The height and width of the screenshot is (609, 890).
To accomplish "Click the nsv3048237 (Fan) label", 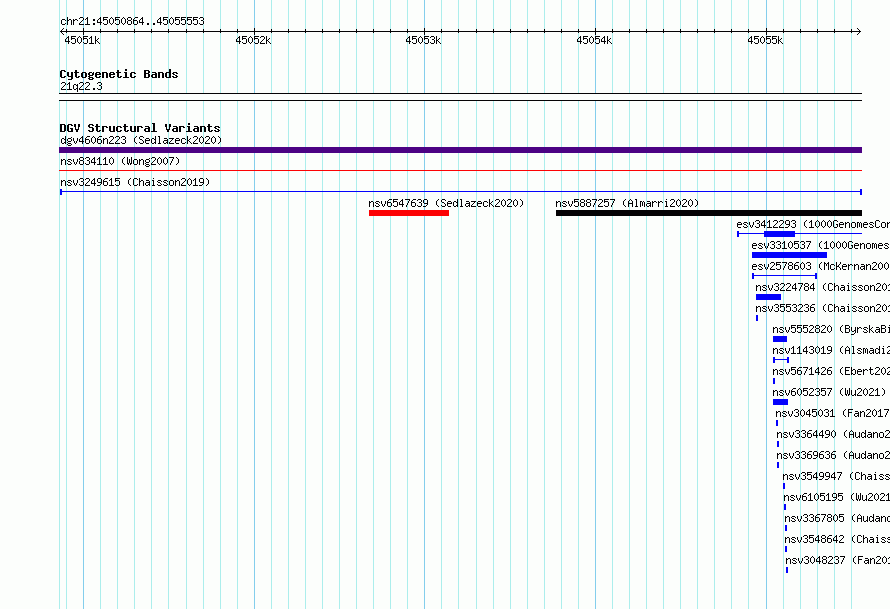I will tap(838, 560).
